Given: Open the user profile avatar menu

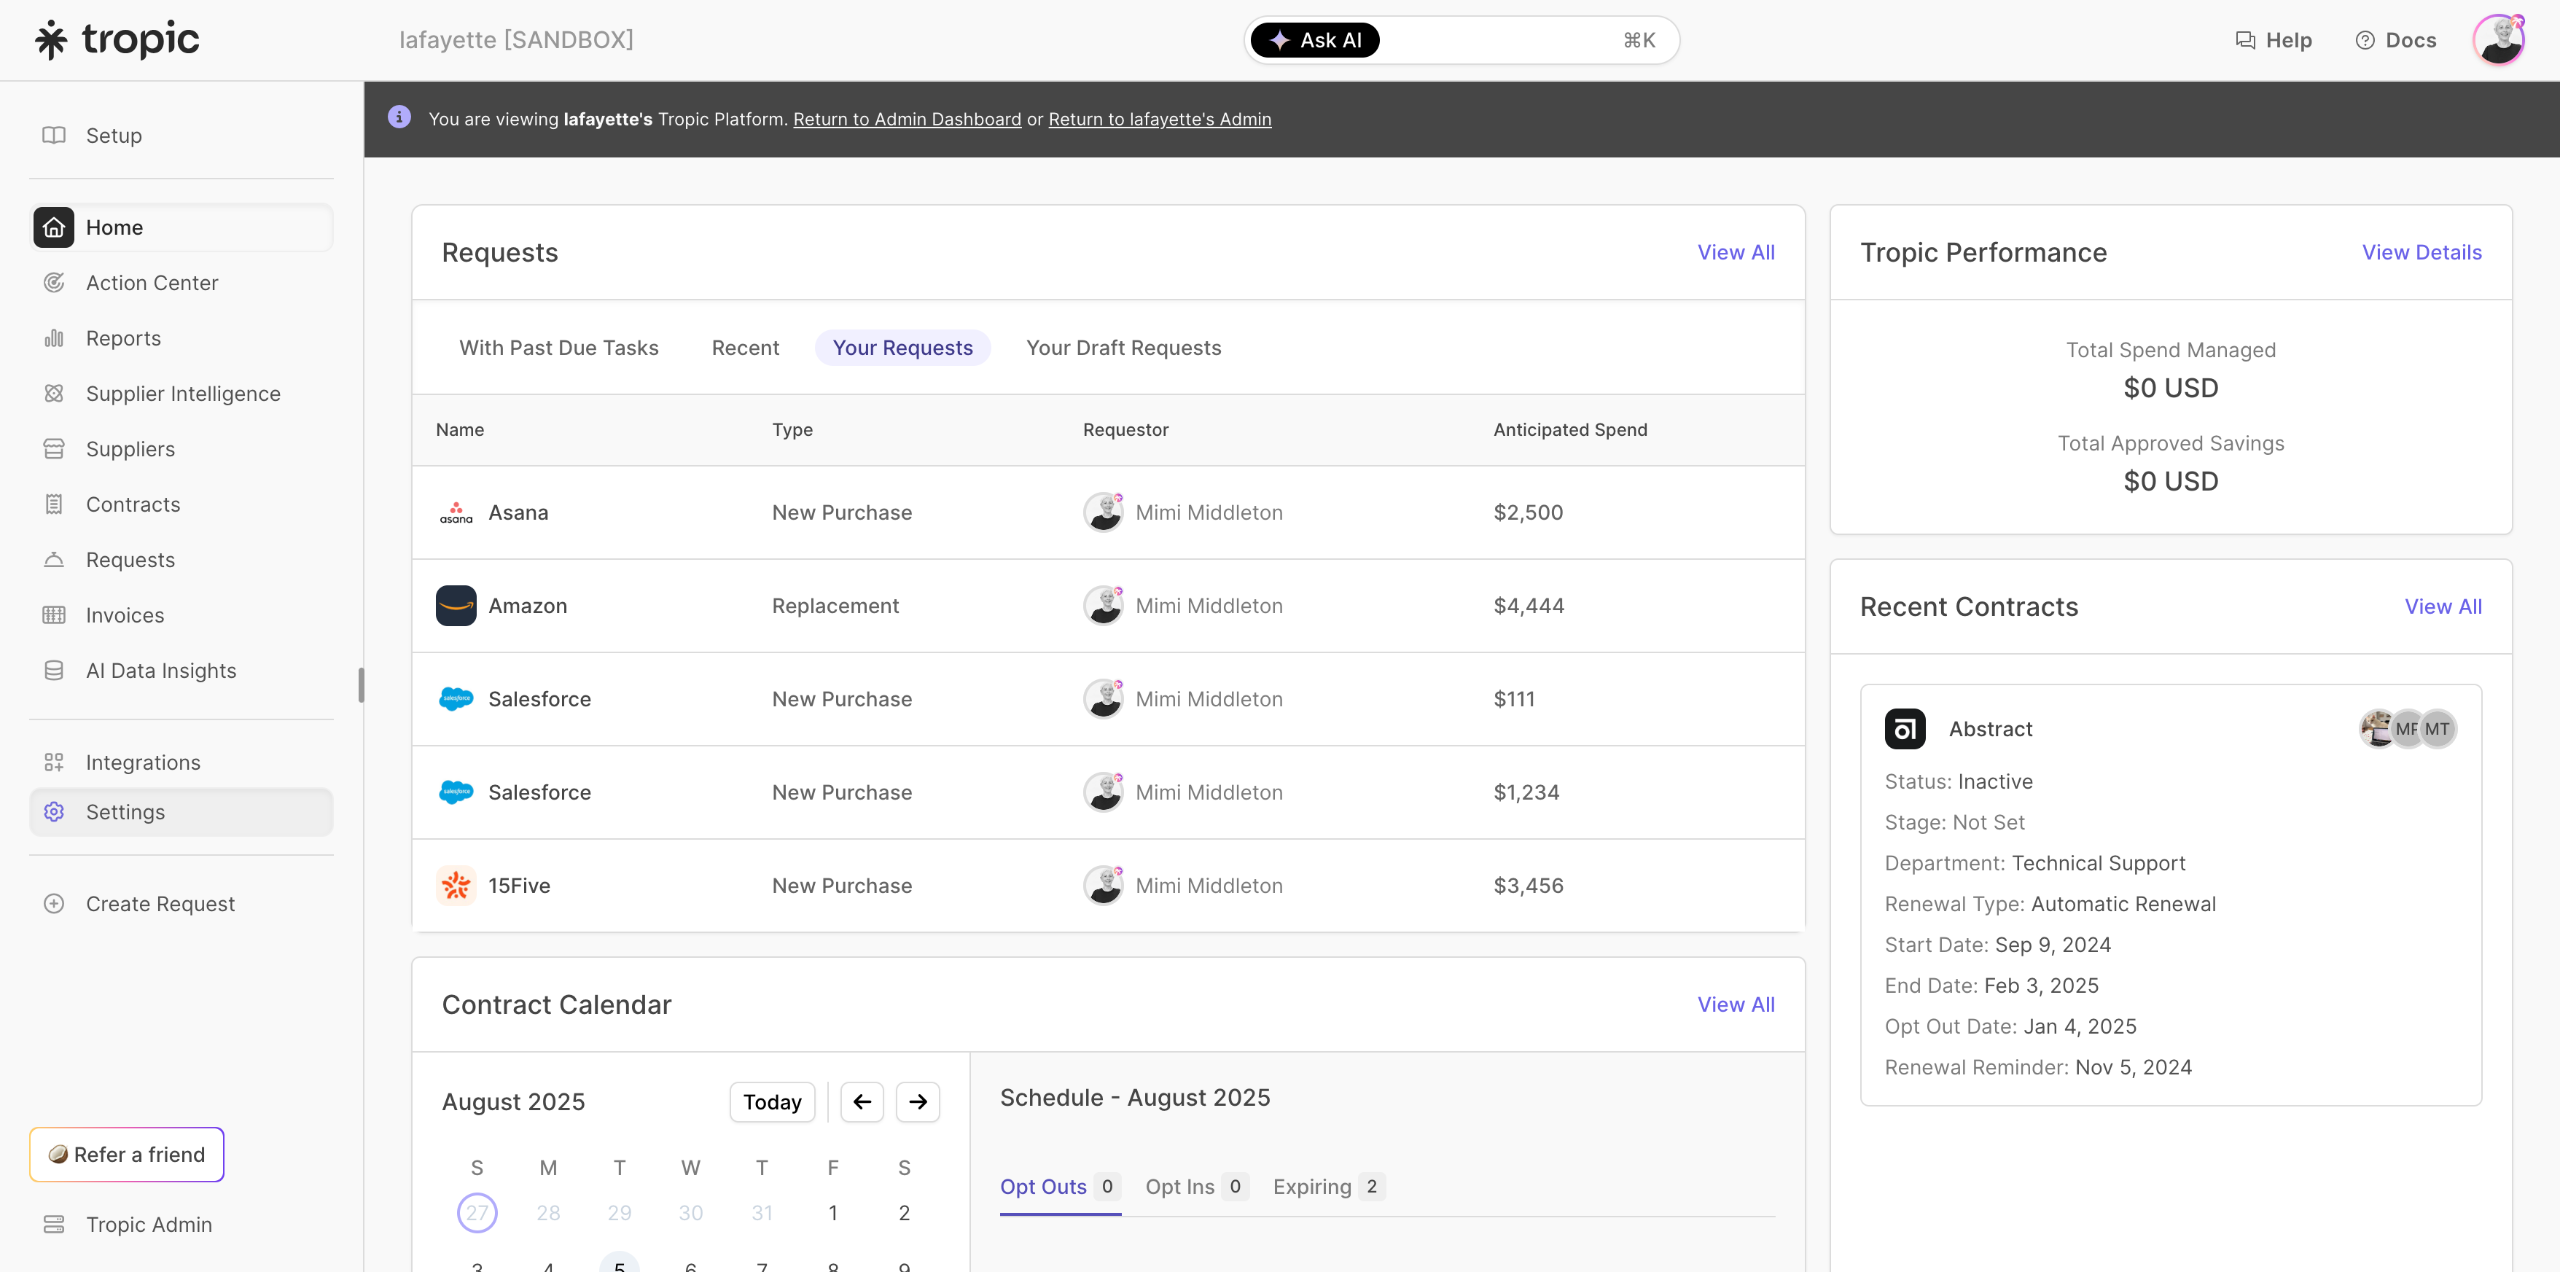Looking at the screenshot, I should click(x=2499, y=40).
